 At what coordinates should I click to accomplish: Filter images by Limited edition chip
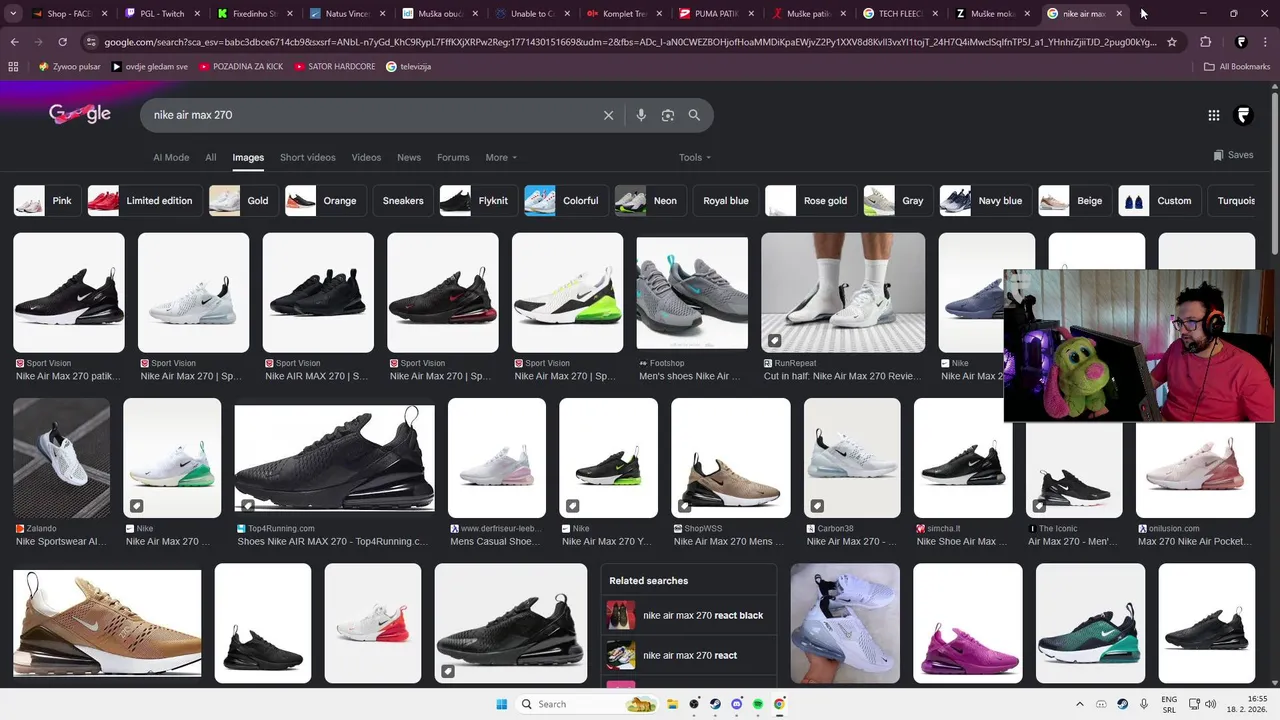click(x=145, y=201)
